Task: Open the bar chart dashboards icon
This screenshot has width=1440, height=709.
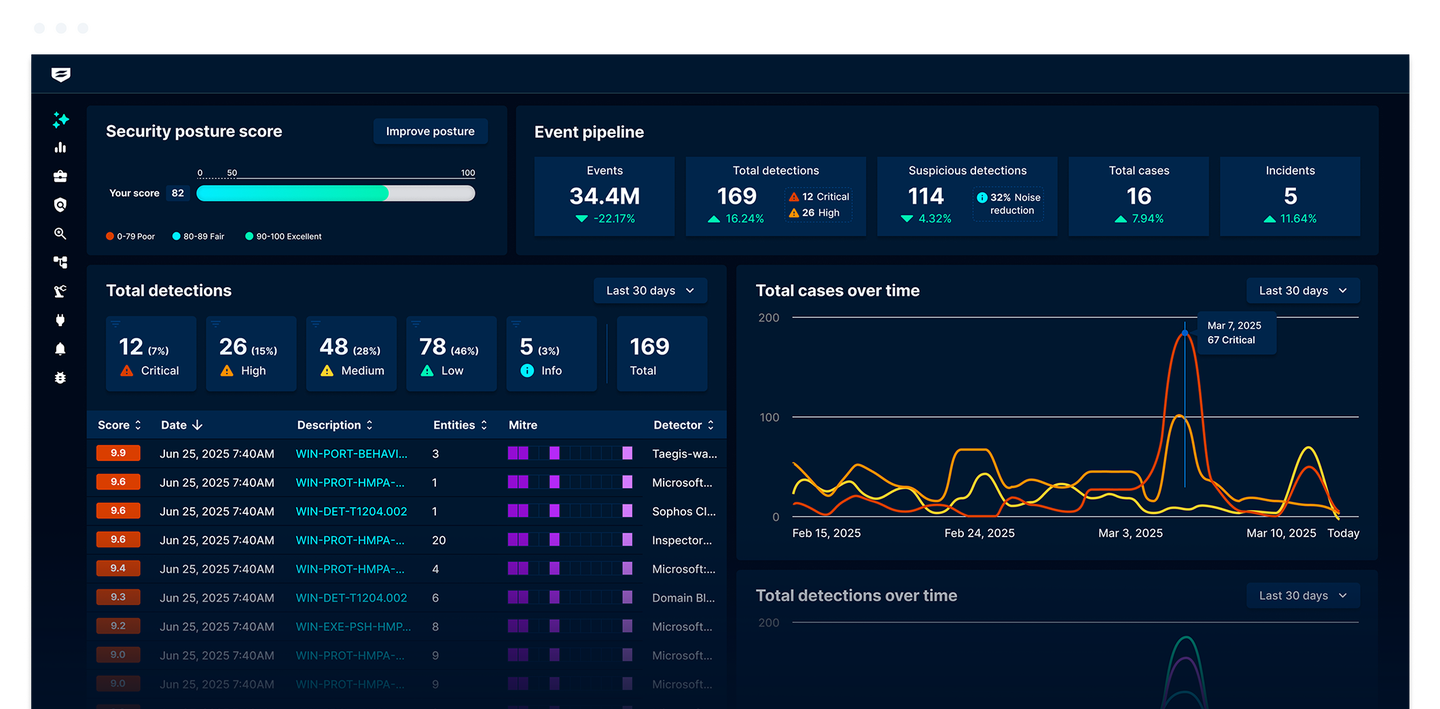Action: [60, 148]
